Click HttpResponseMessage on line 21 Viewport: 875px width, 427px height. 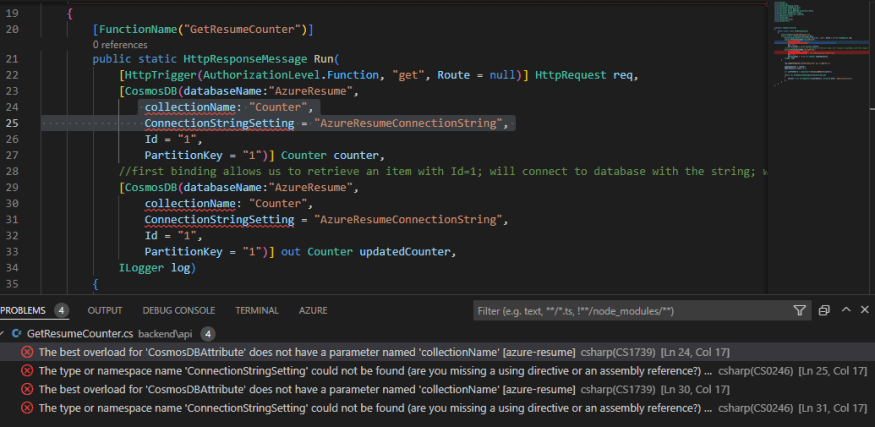coord(245,59)
